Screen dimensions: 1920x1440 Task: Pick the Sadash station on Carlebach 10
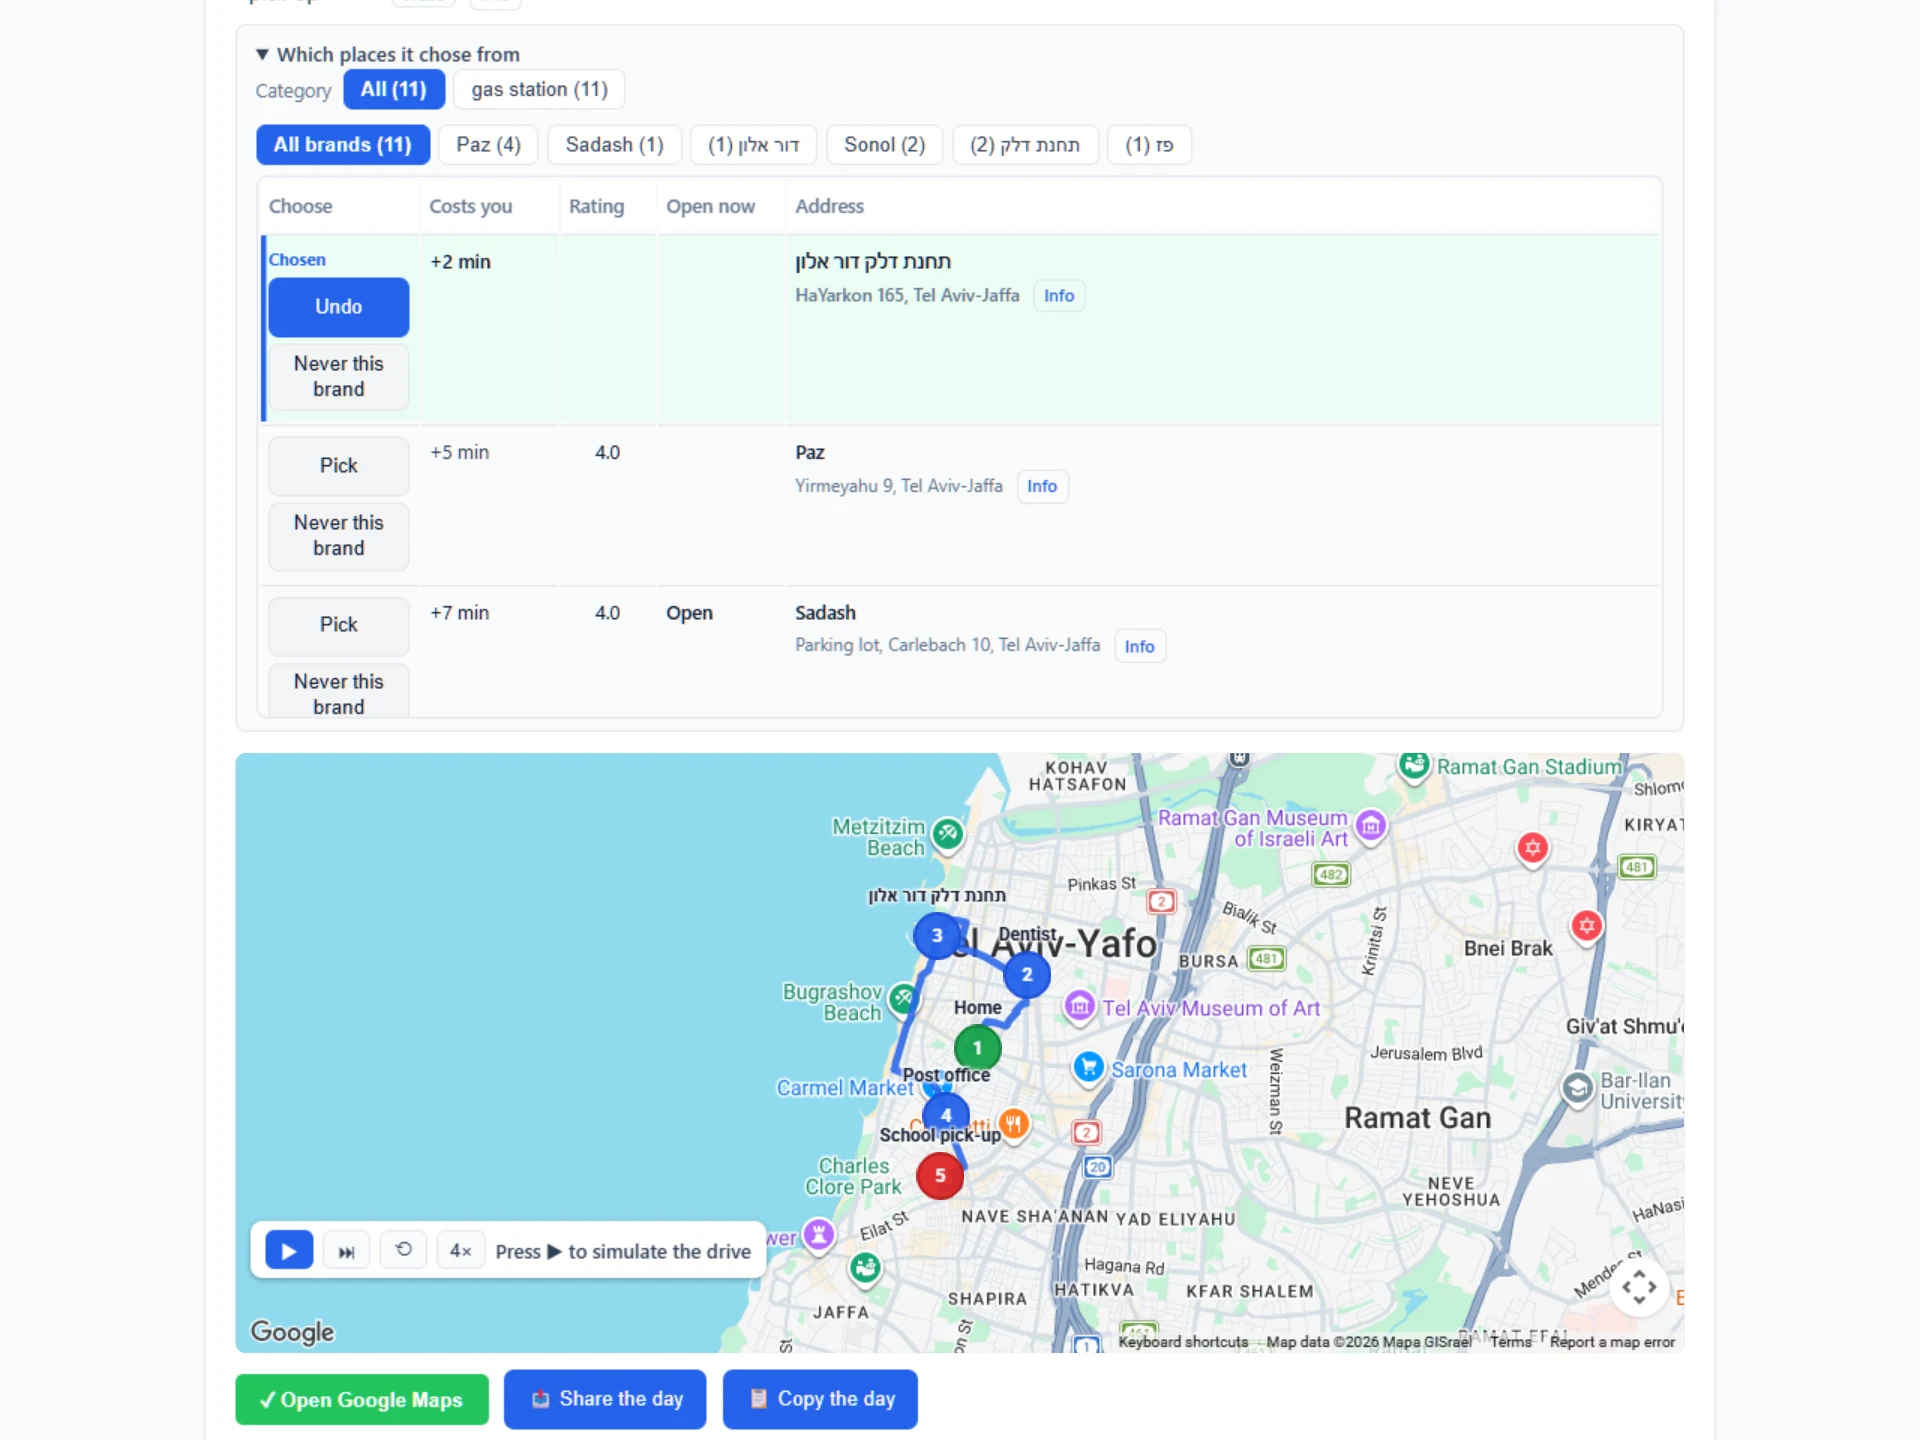click(x=339, y=625)
